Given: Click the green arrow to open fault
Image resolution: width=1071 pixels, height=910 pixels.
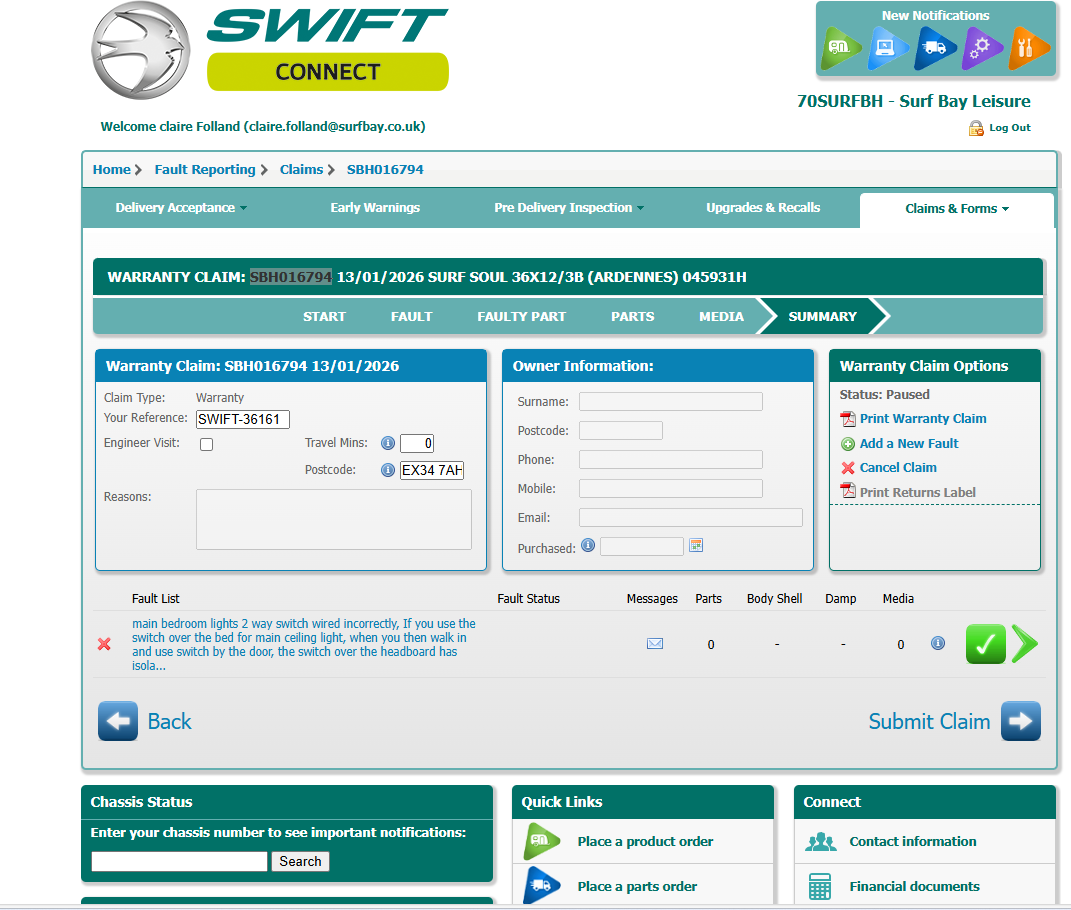Looking at the screenshot, I should [1025, 644].
